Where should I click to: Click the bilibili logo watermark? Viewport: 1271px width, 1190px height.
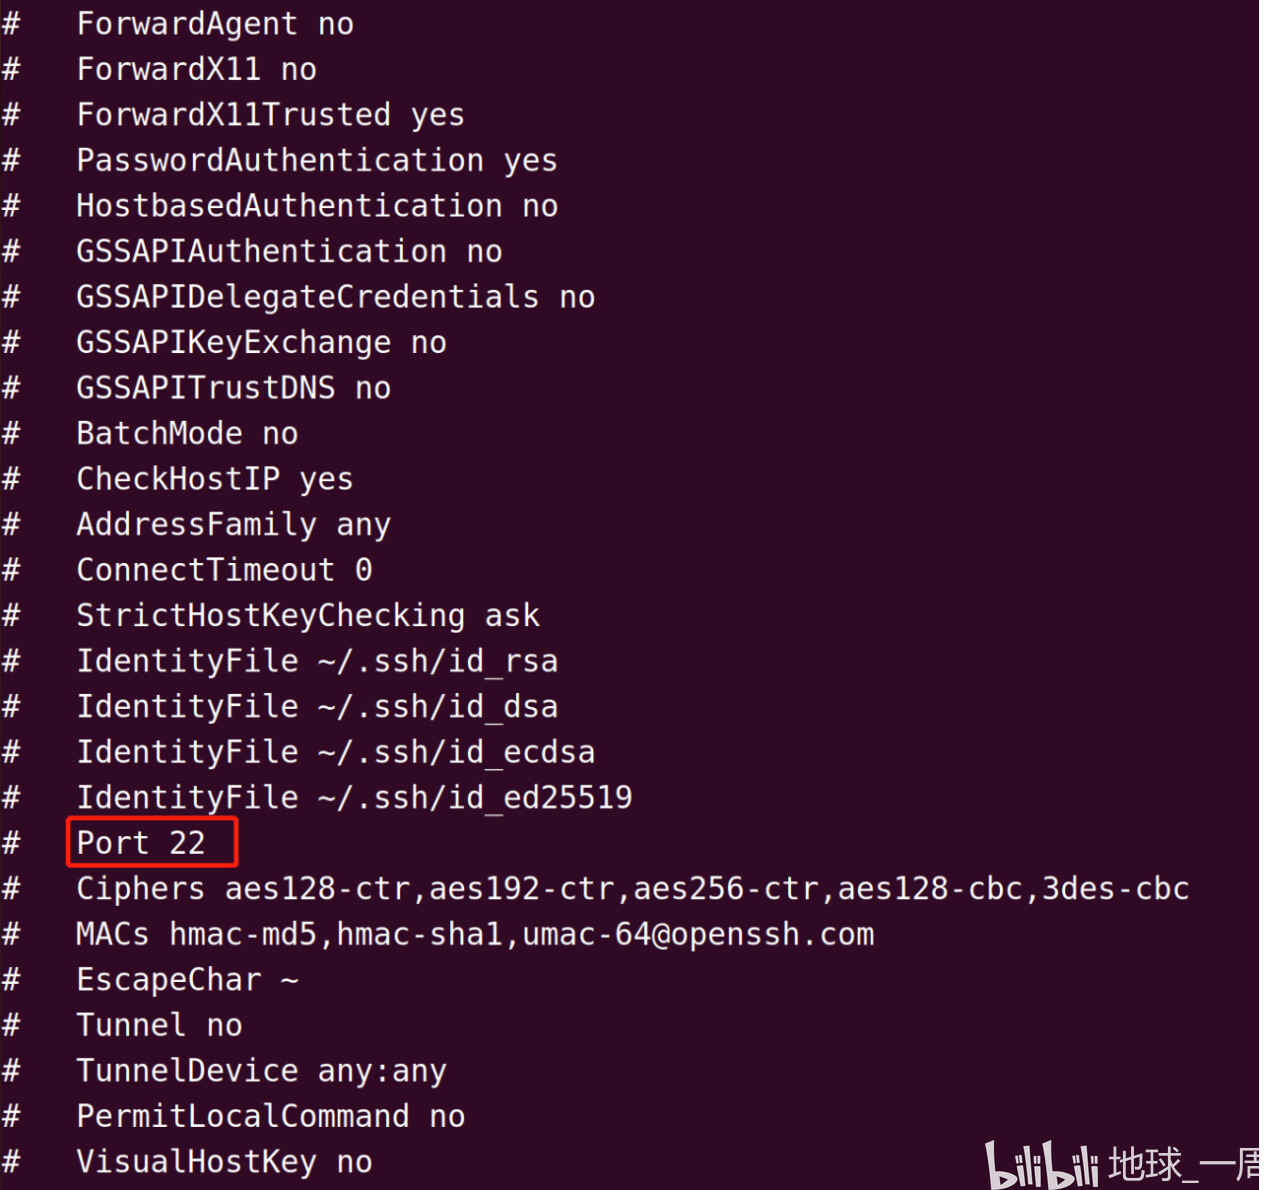pyautogui.click(x=1041, y=1165)
